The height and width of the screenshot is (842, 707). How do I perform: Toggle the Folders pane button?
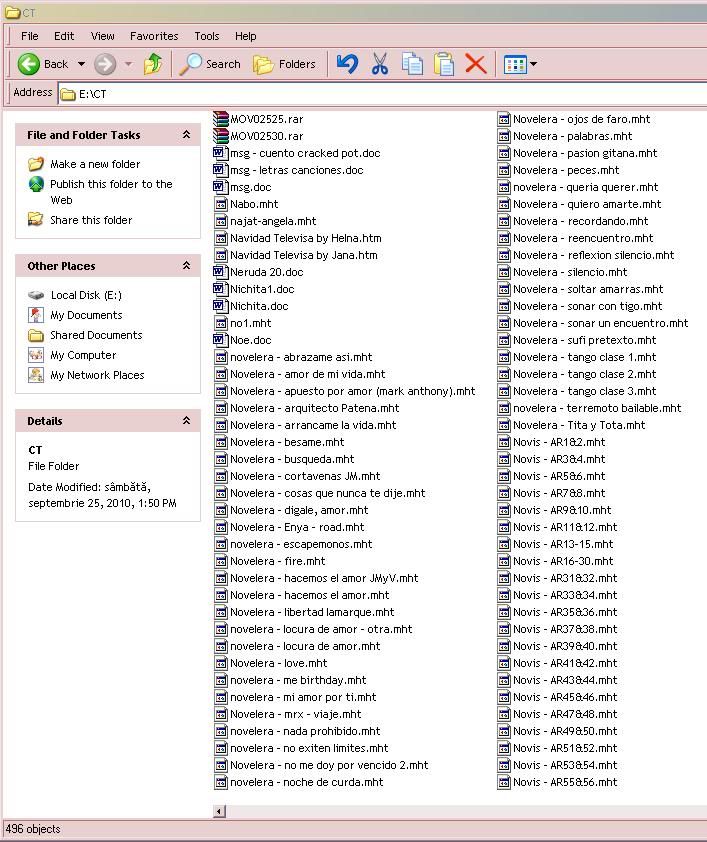(x=285, y=64)
